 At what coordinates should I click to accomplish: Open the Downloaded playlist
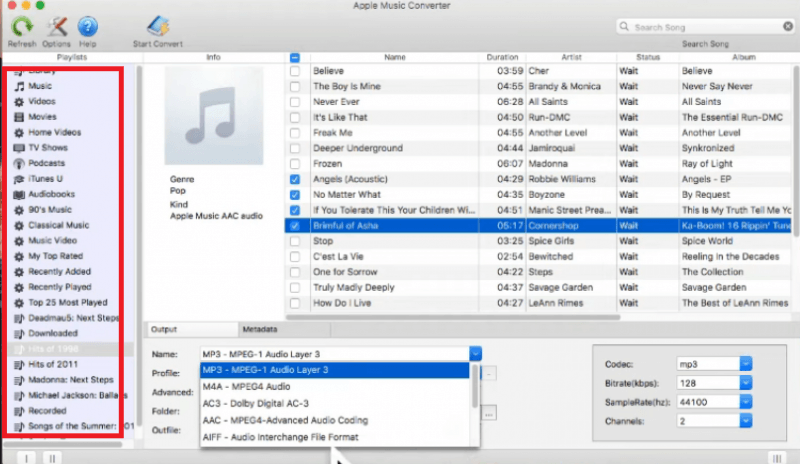(53, 333)
